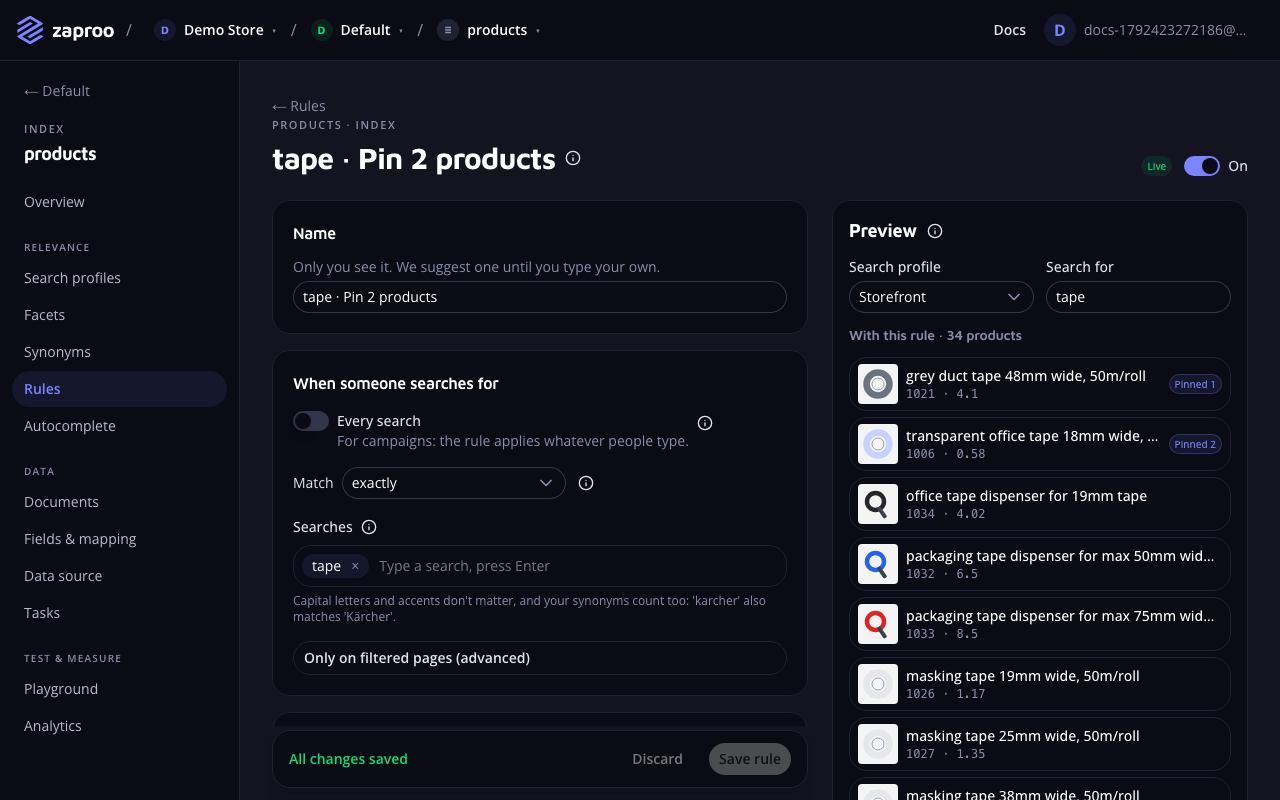Click the Pinned 2 badge
Screen dimensions: 1280x800
1195,444
